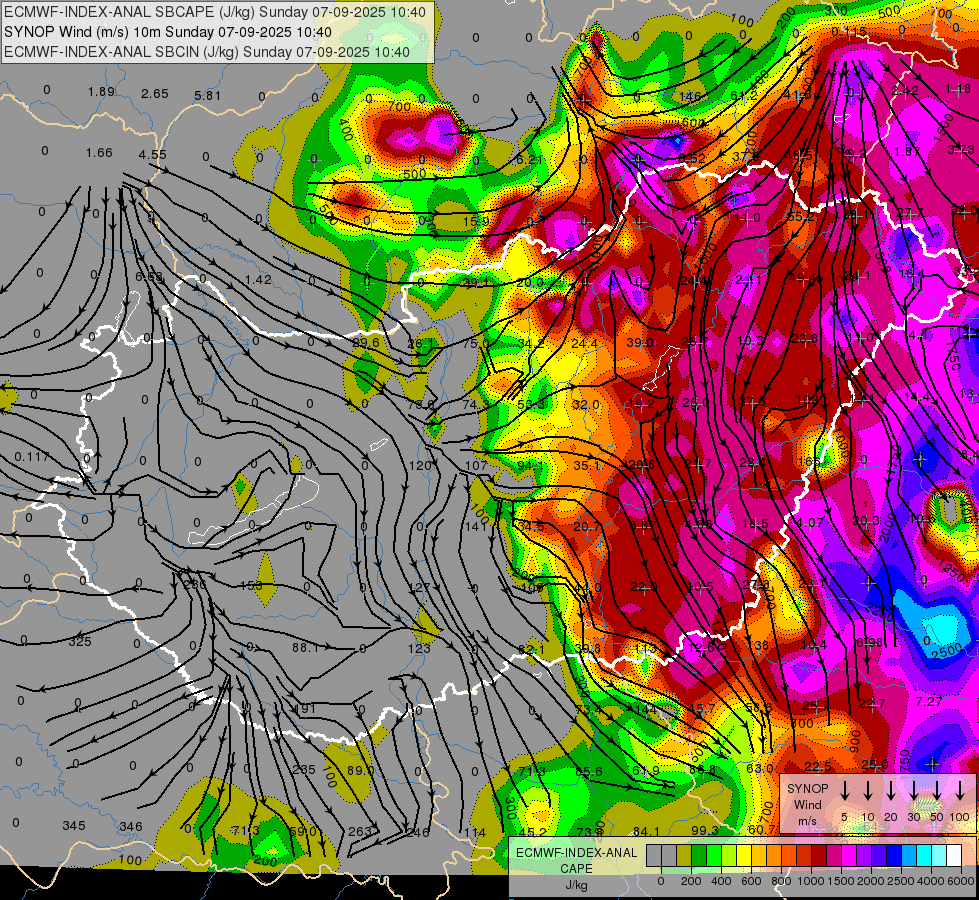Click the 800 tick label on CAPE scale
The height and width of the screenshot is (900, 979).
(781, 881)
